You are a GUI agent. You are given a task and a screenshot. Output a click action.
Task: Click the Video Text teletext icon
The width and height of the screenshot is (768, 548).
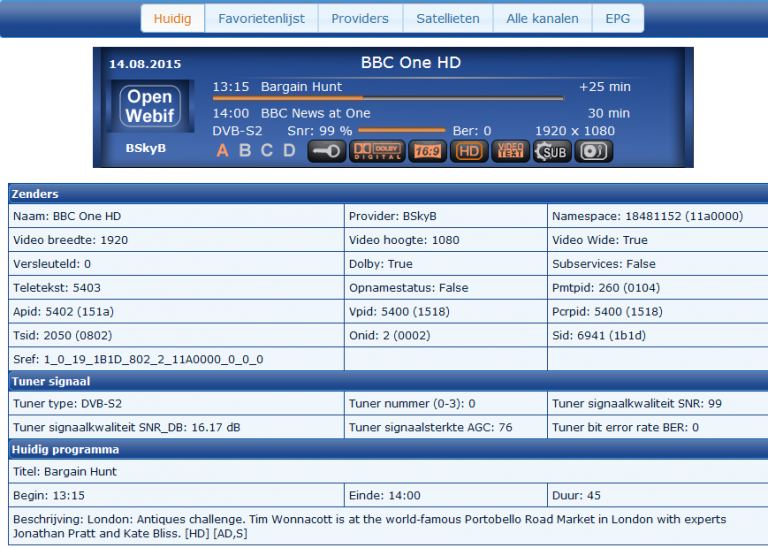pyautogui.click(x=510, y=151)
